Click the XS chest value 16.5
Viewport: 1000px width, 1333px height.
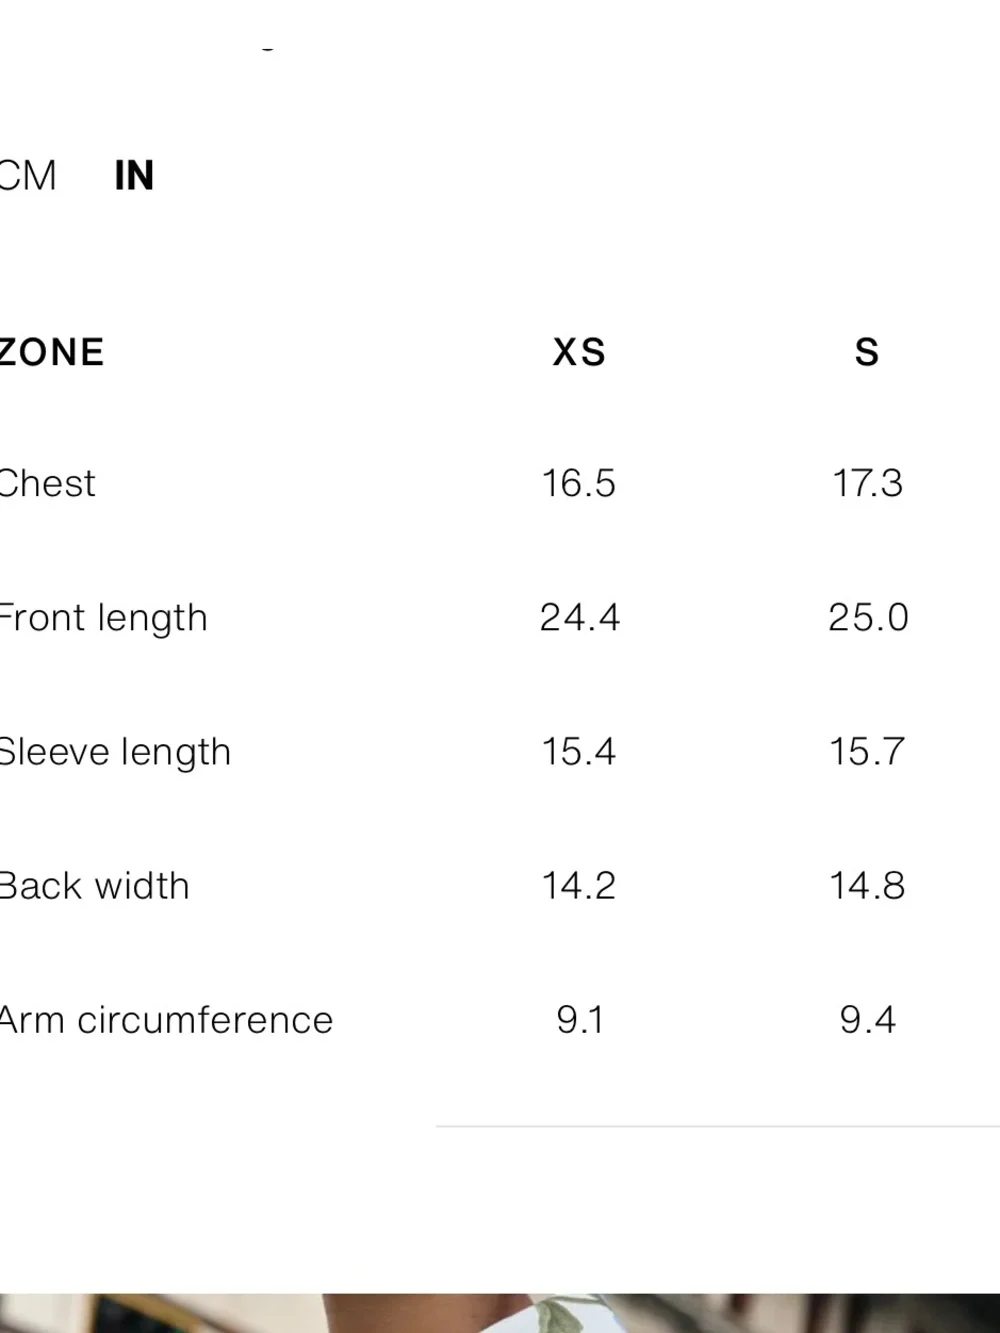(578, 484)
